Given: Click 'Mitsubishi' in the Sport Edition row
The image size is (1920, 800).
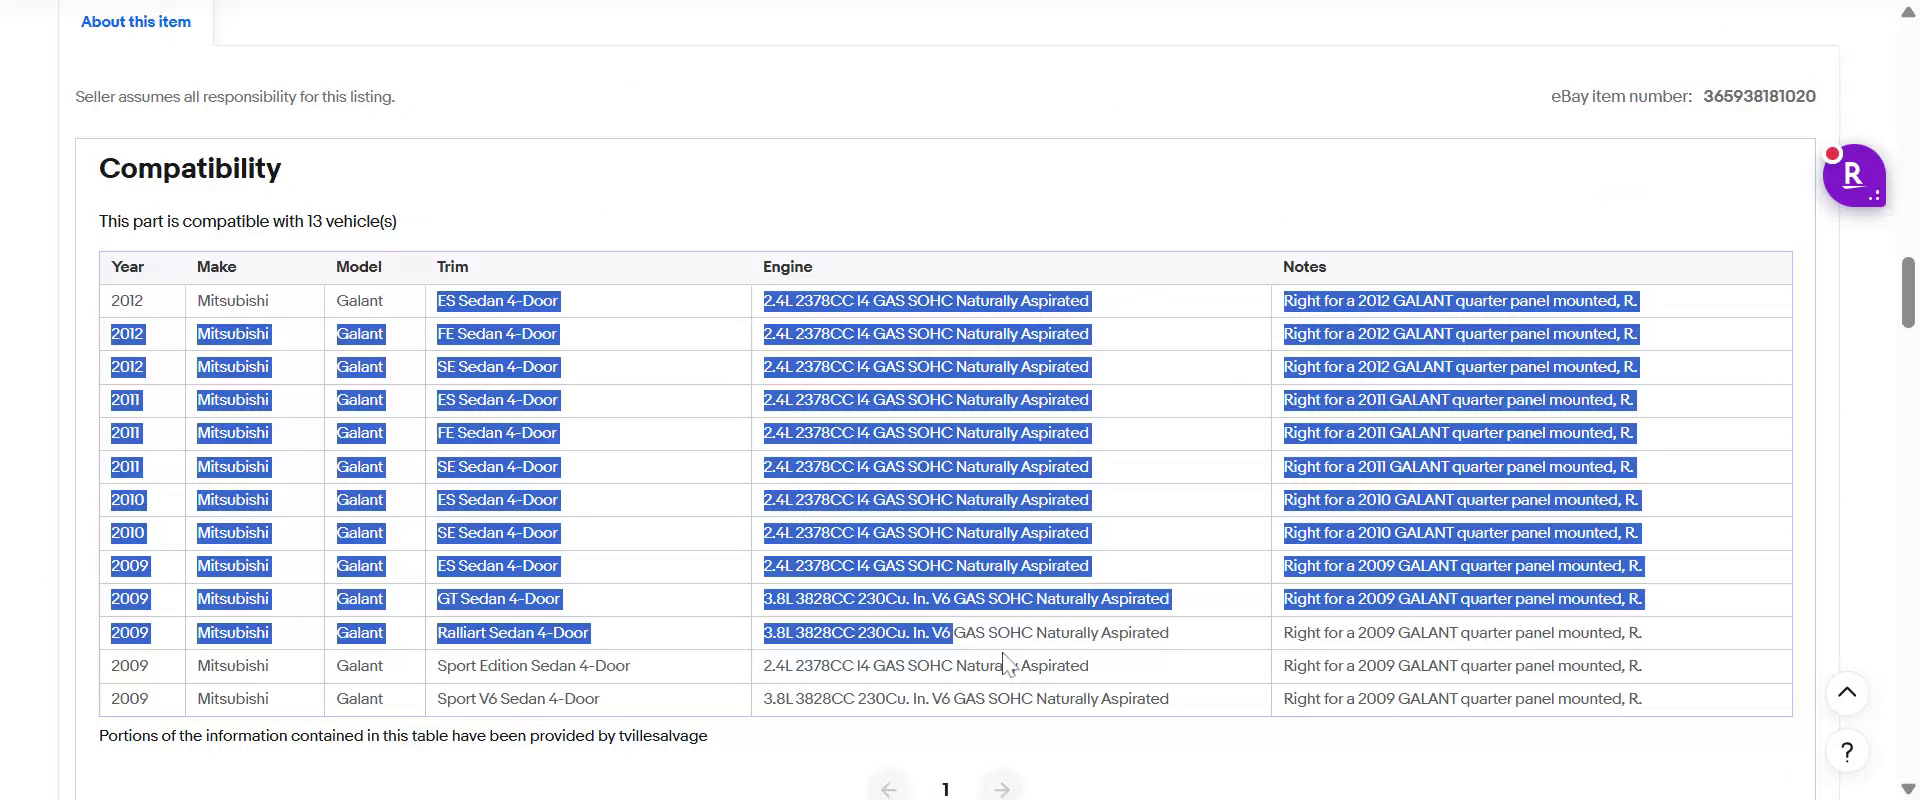Looking at the screenshot, I should click(x=232, y=666).
